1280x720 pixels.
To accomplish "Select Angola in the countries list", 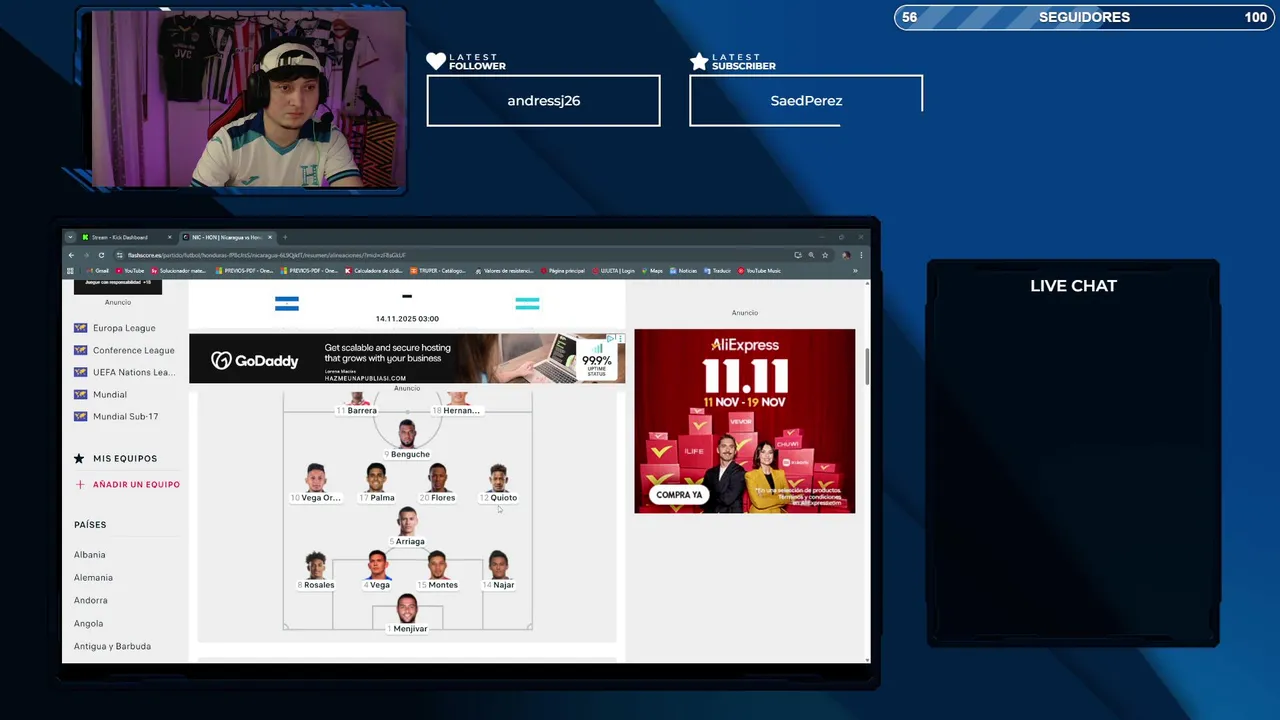I will [88, 624].
